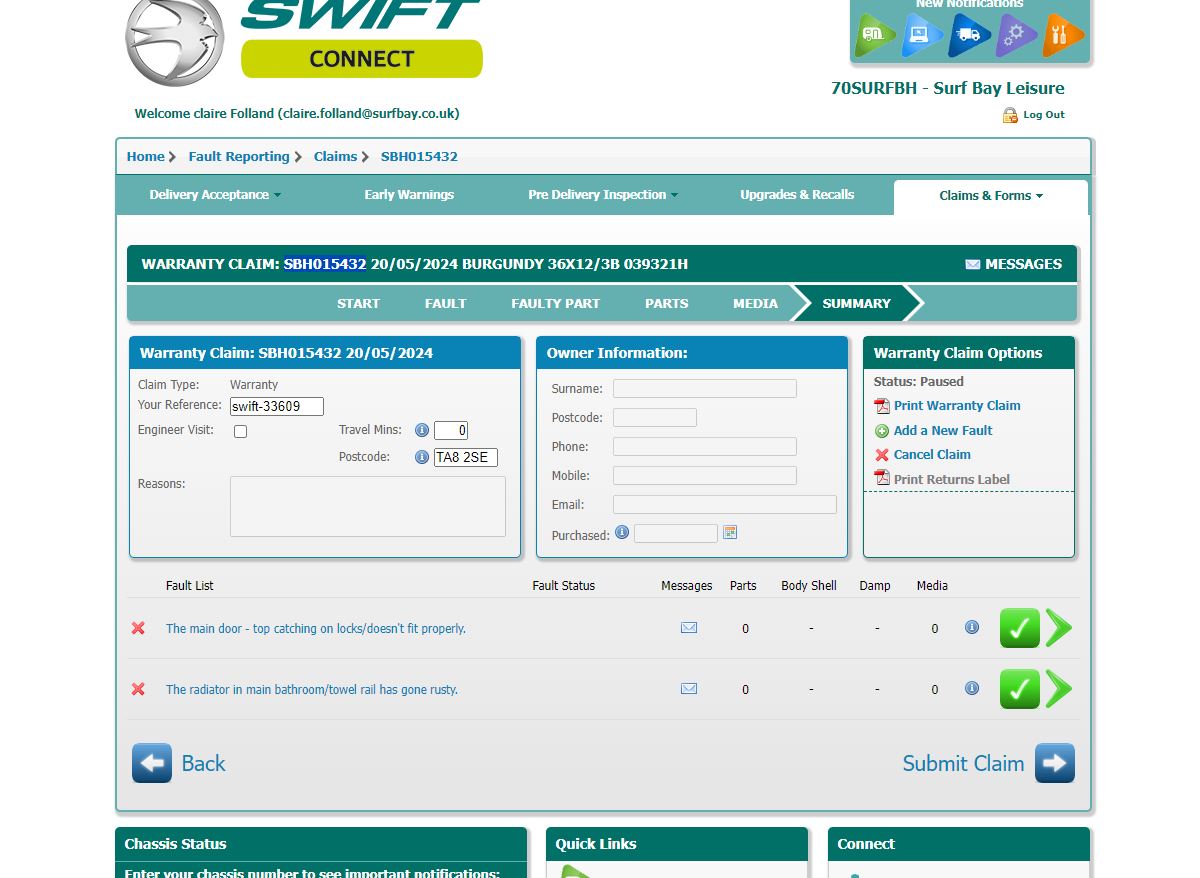Click the owner Surname field

coord(705,389)
